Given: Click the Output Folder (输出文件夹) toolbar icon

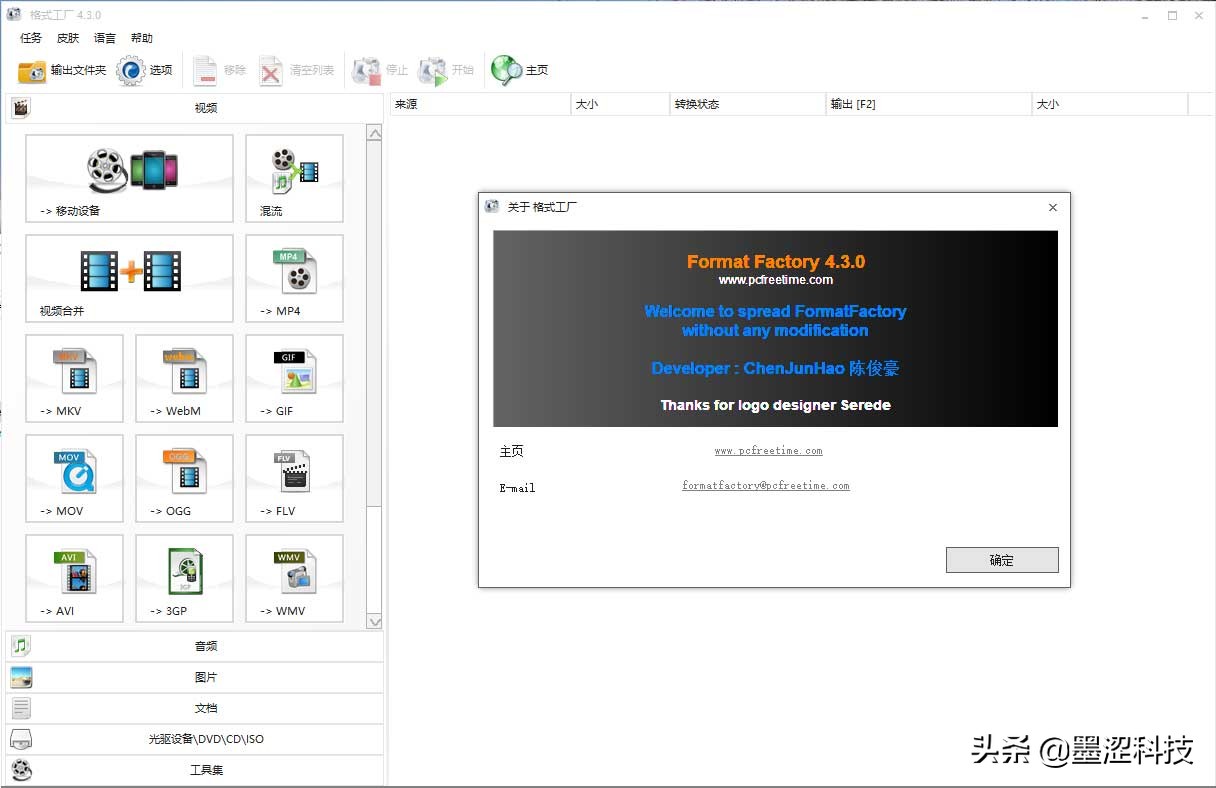Looking at the screenshot, I should tap(57, 70).
